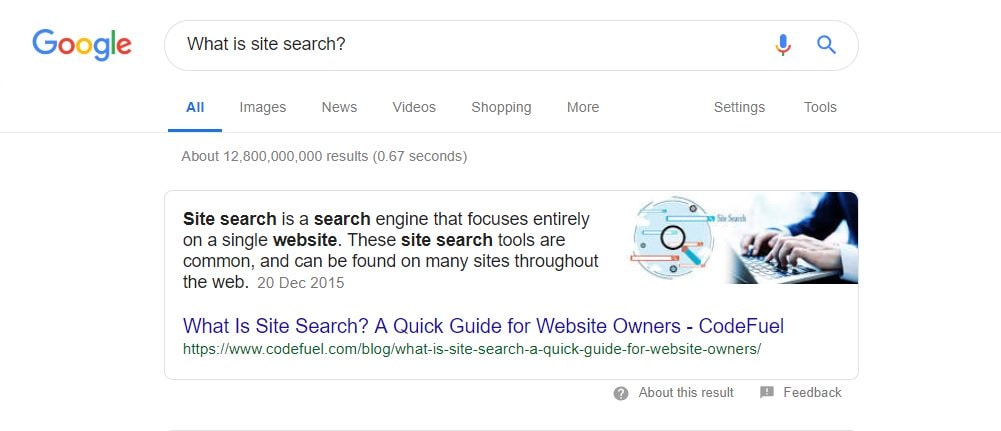Switch to the Shopping tab
Viewport: 1001px width, 431px height.
[x=501, y=107]
